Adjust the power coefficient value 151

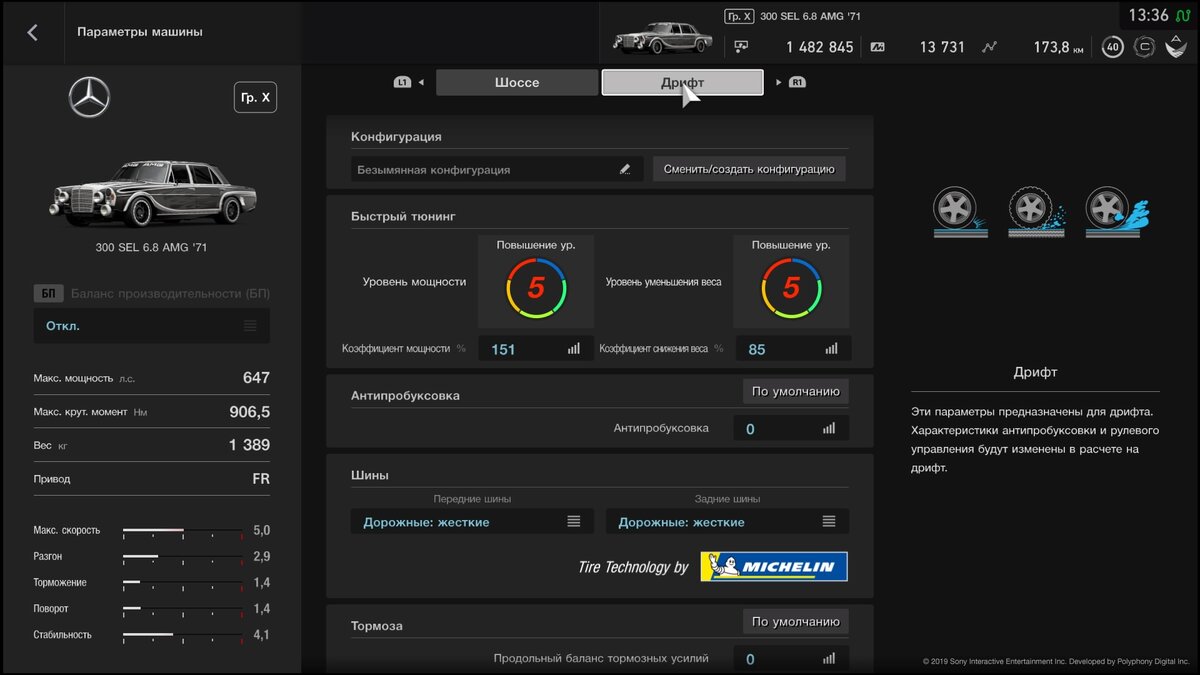tap(535, 348)
